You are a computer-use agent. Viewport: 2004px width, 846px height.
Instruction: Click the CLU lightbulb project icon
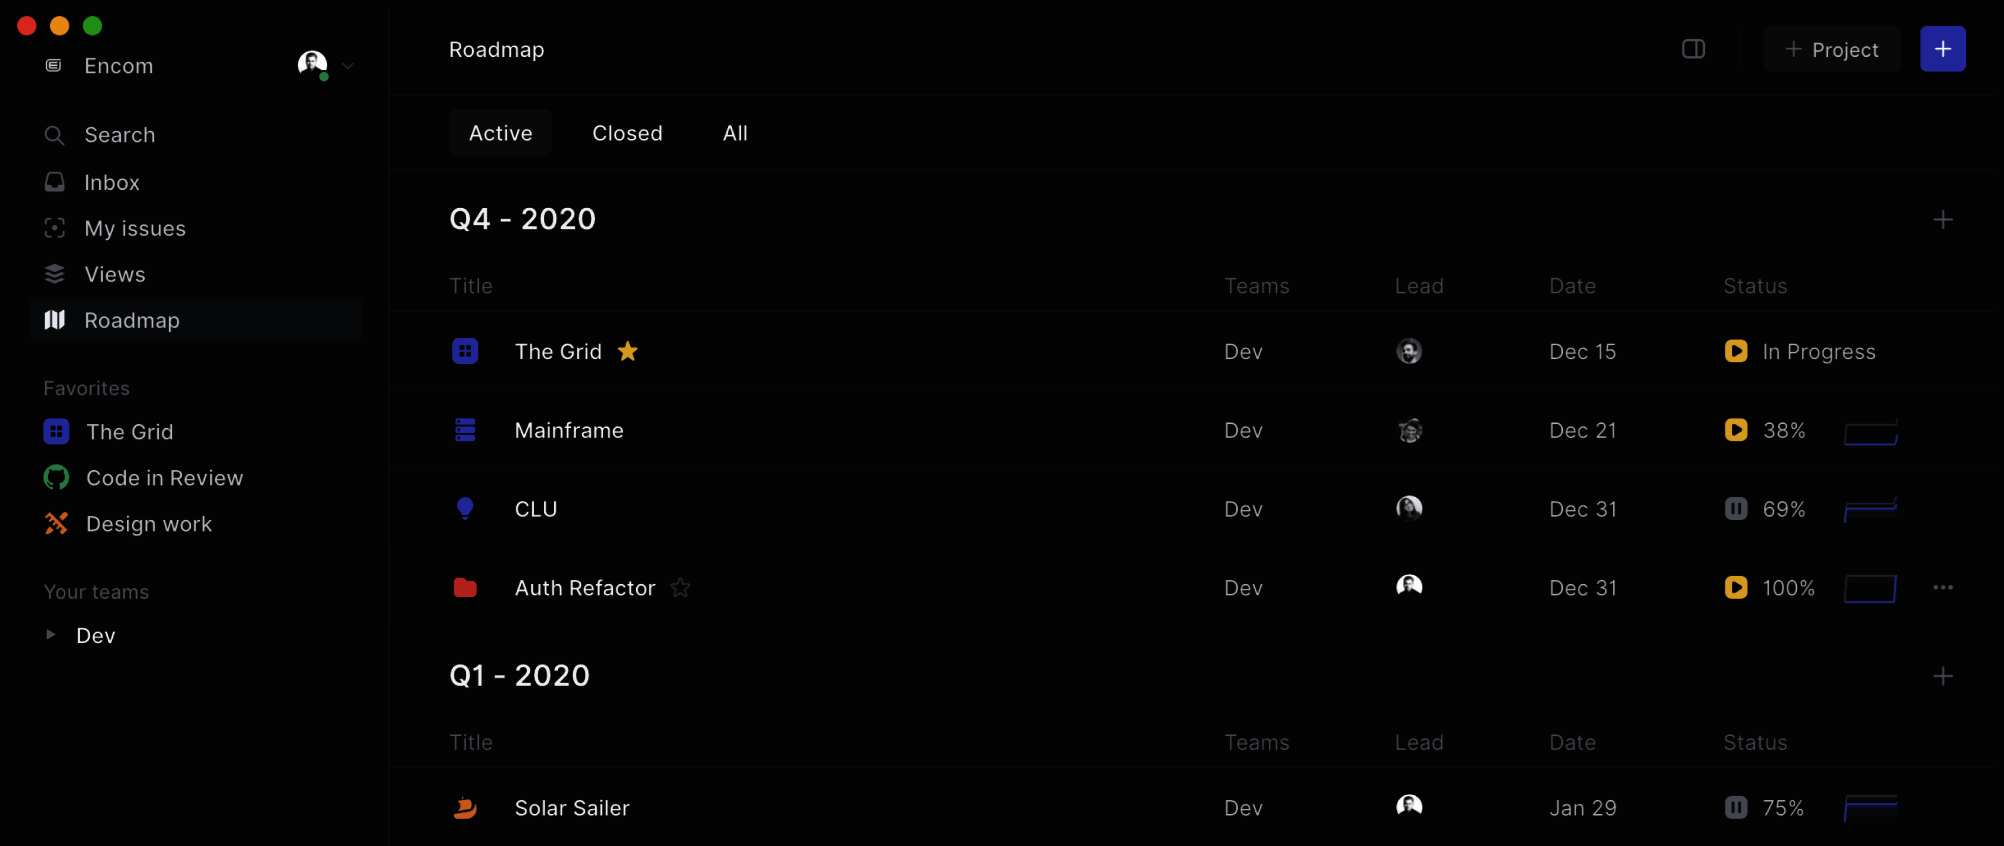click(465, 508)
